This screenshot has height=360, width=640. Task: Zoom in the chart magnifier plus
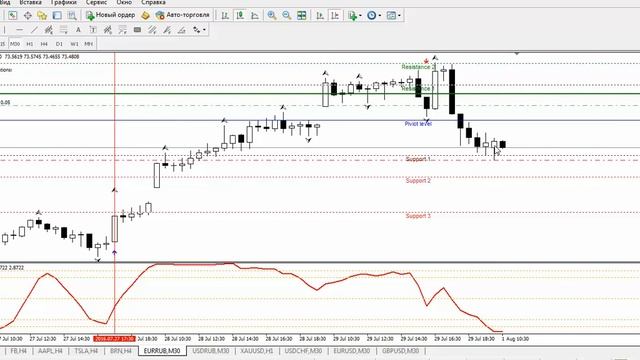272,16
